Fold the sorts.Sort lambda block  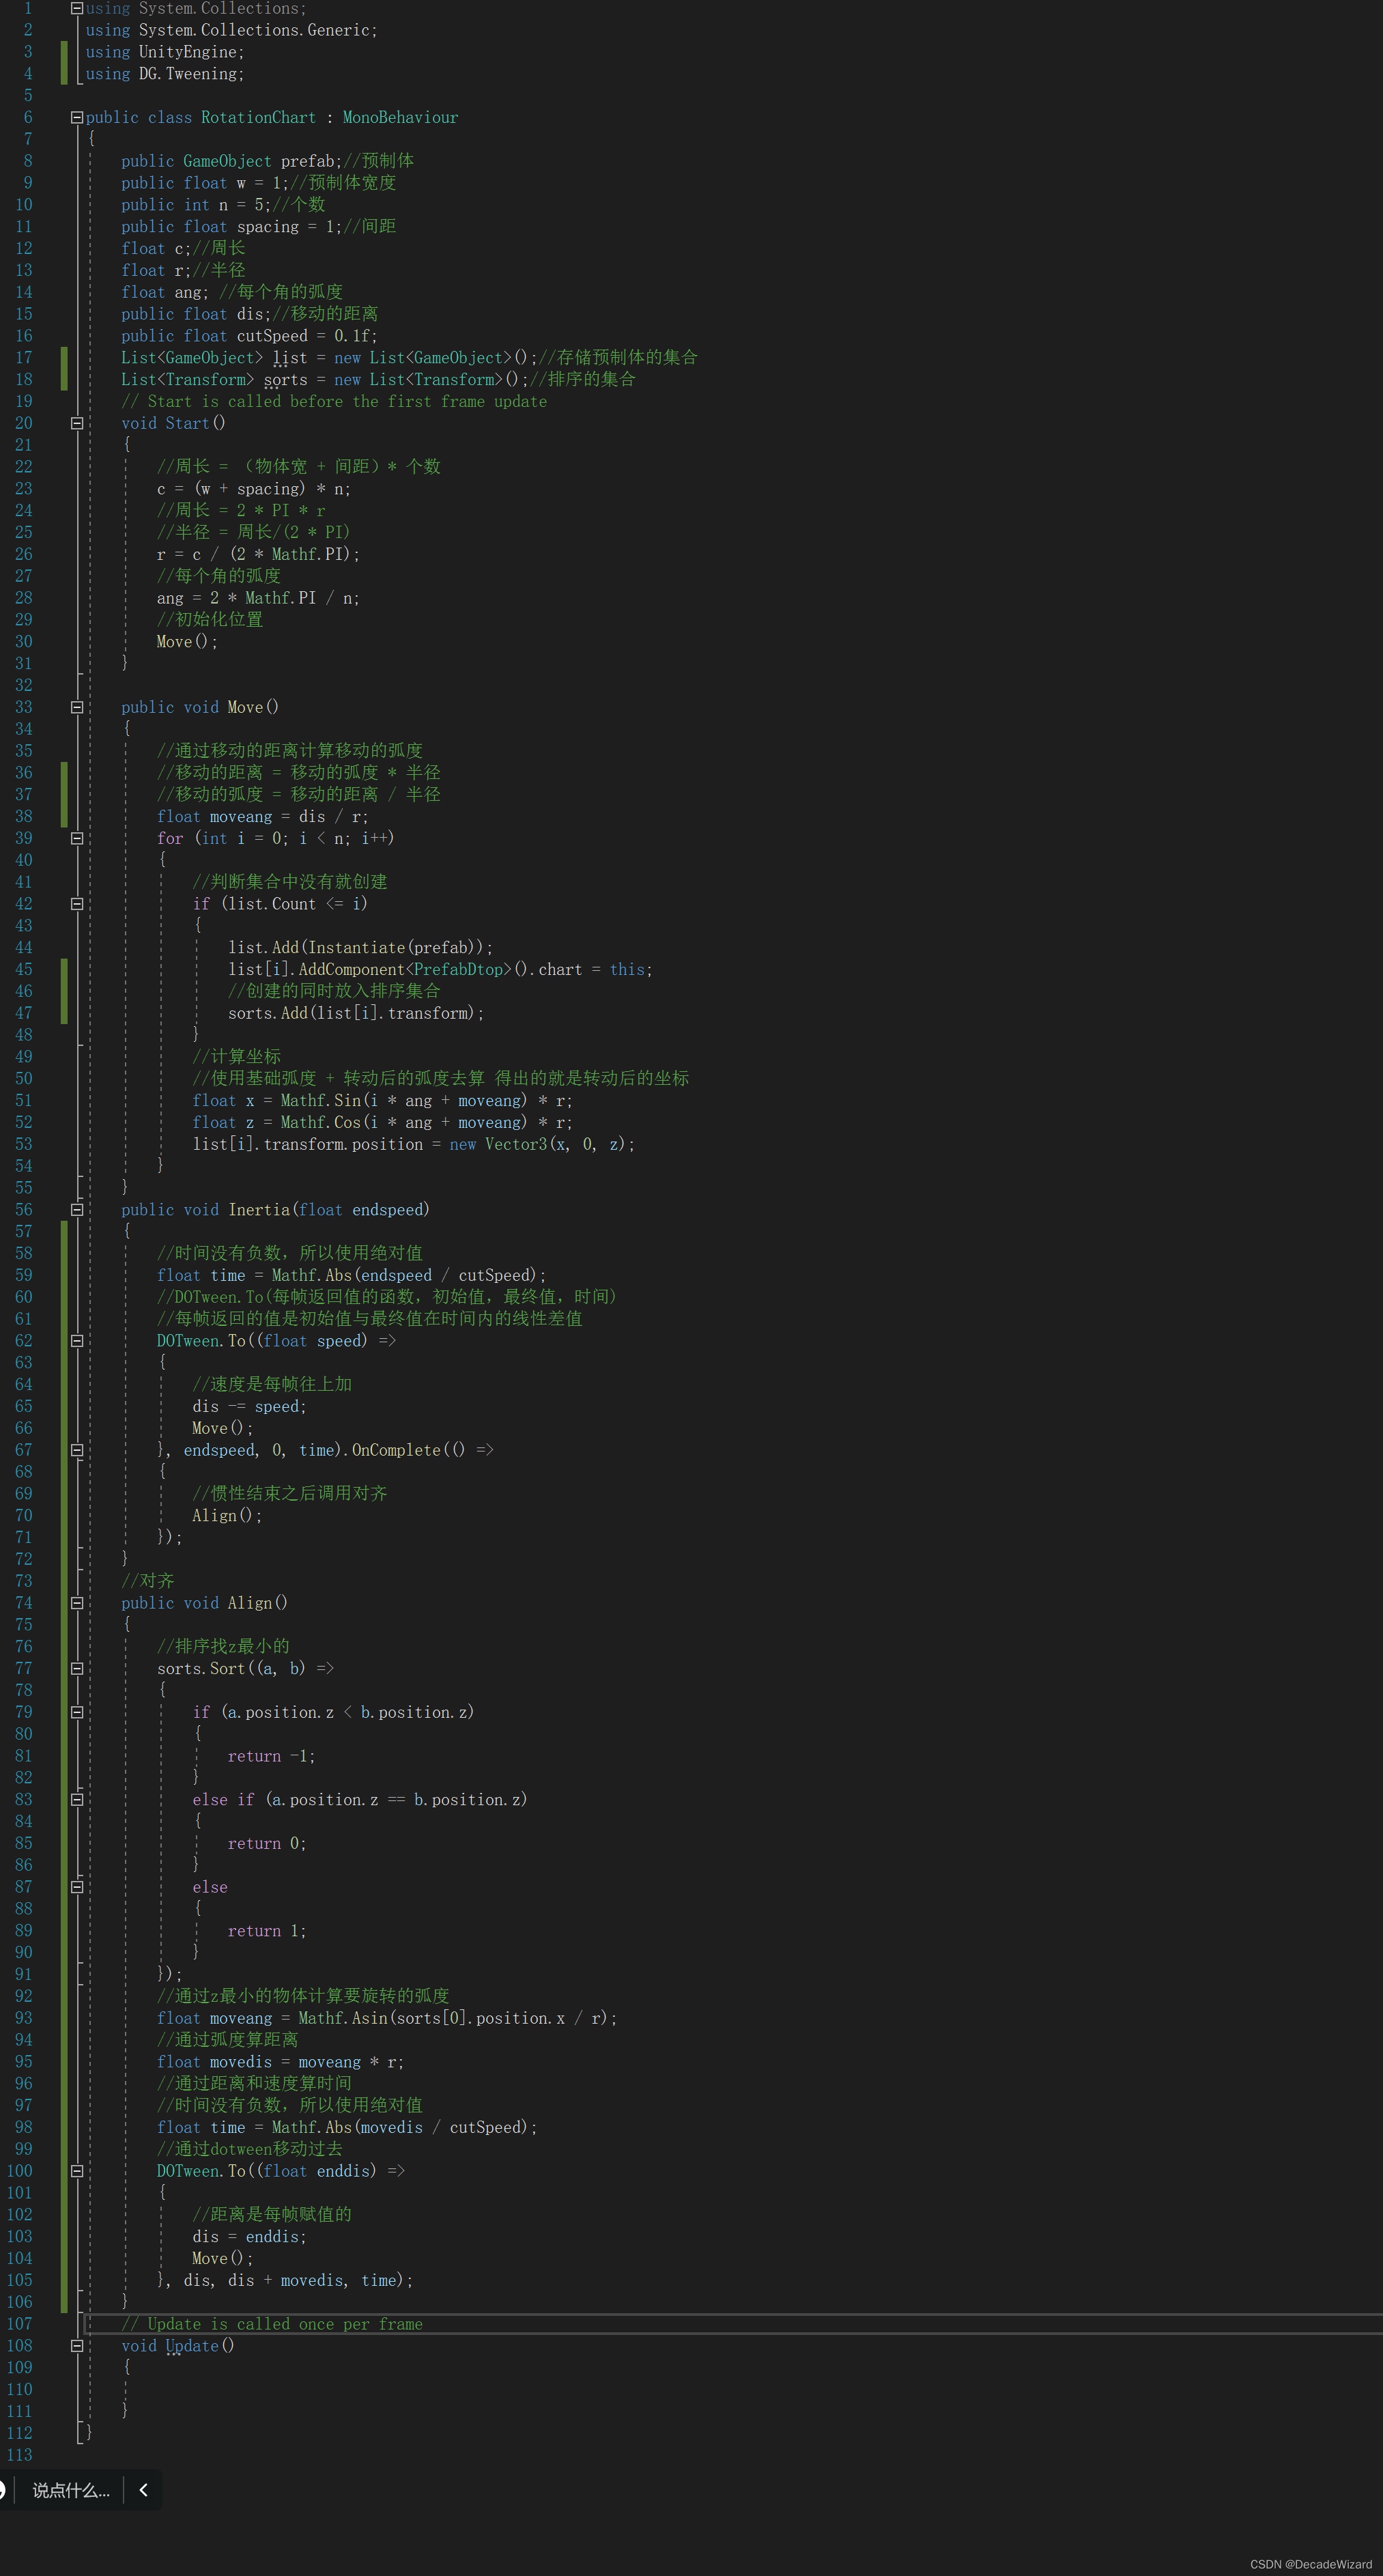[x=77, y=1668]
